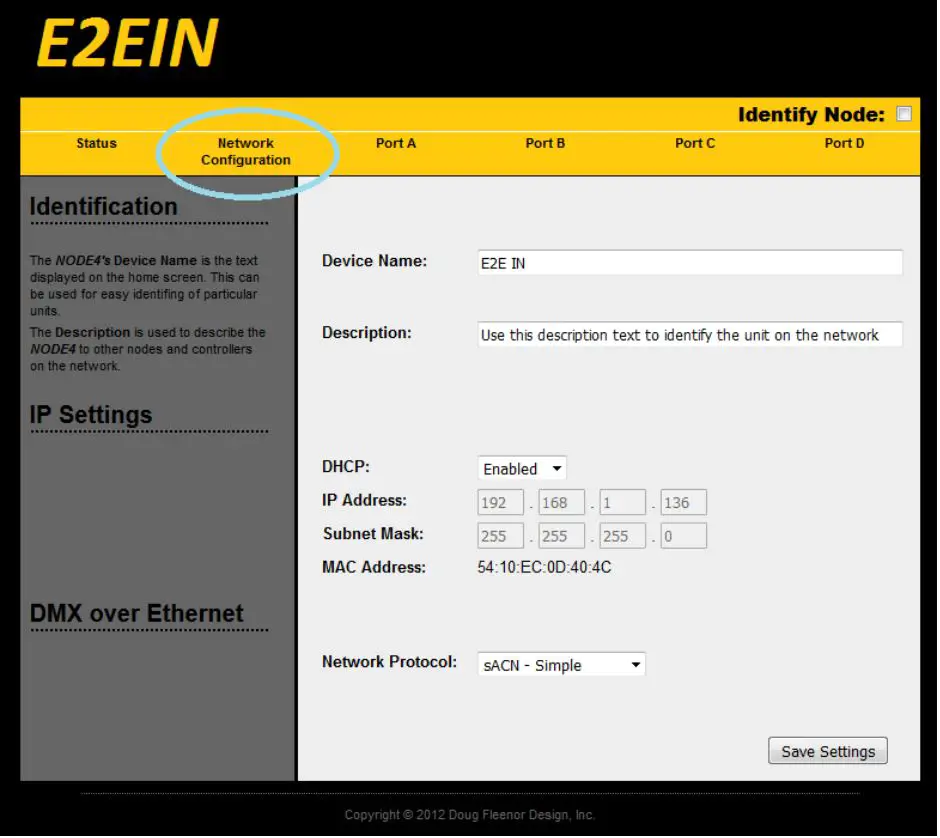The width and height of the screenshot is (940, 838).
Task: Click the Description text field
Action: (690, 334)
